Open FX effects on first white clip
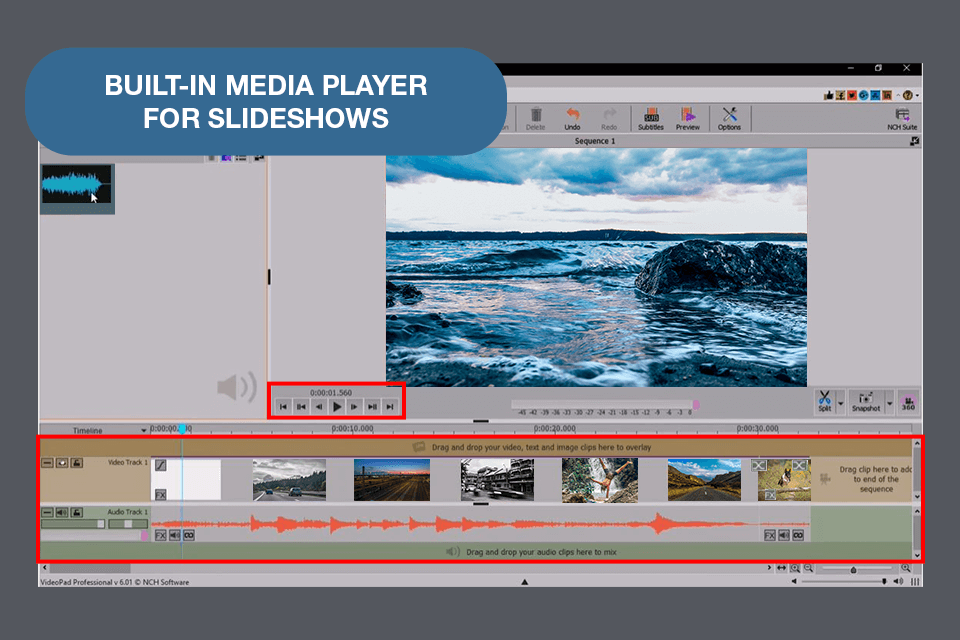 pos(160,494)
